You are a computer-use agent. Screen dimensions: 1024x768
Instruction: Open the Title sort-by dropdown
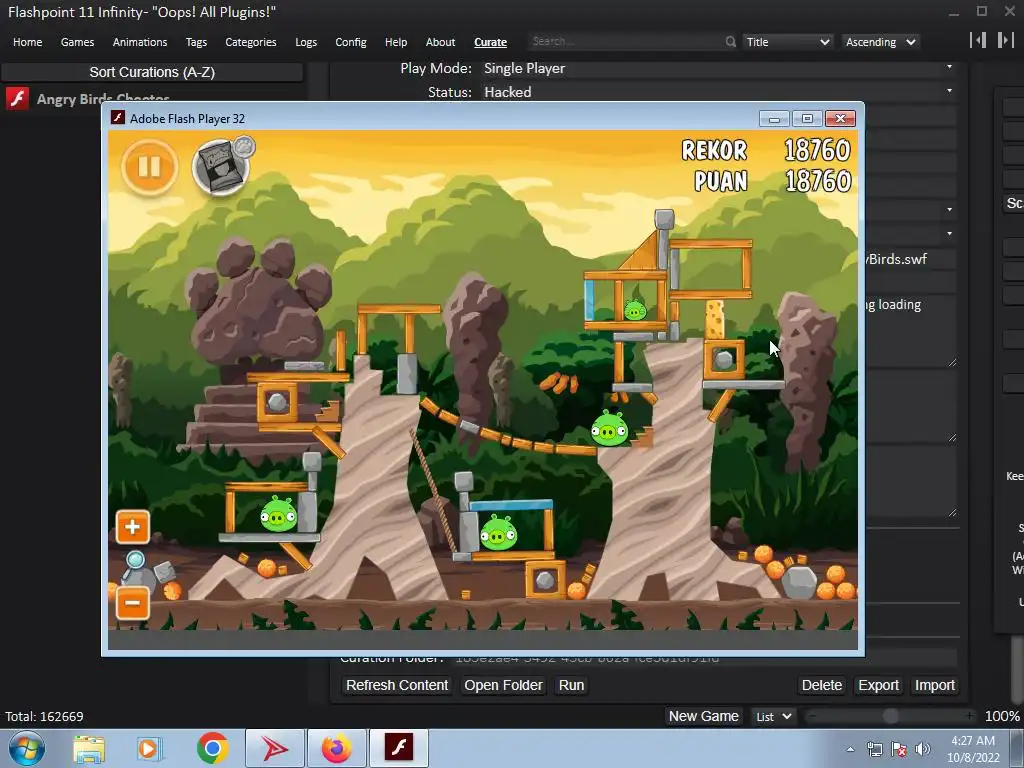(788, 42)
